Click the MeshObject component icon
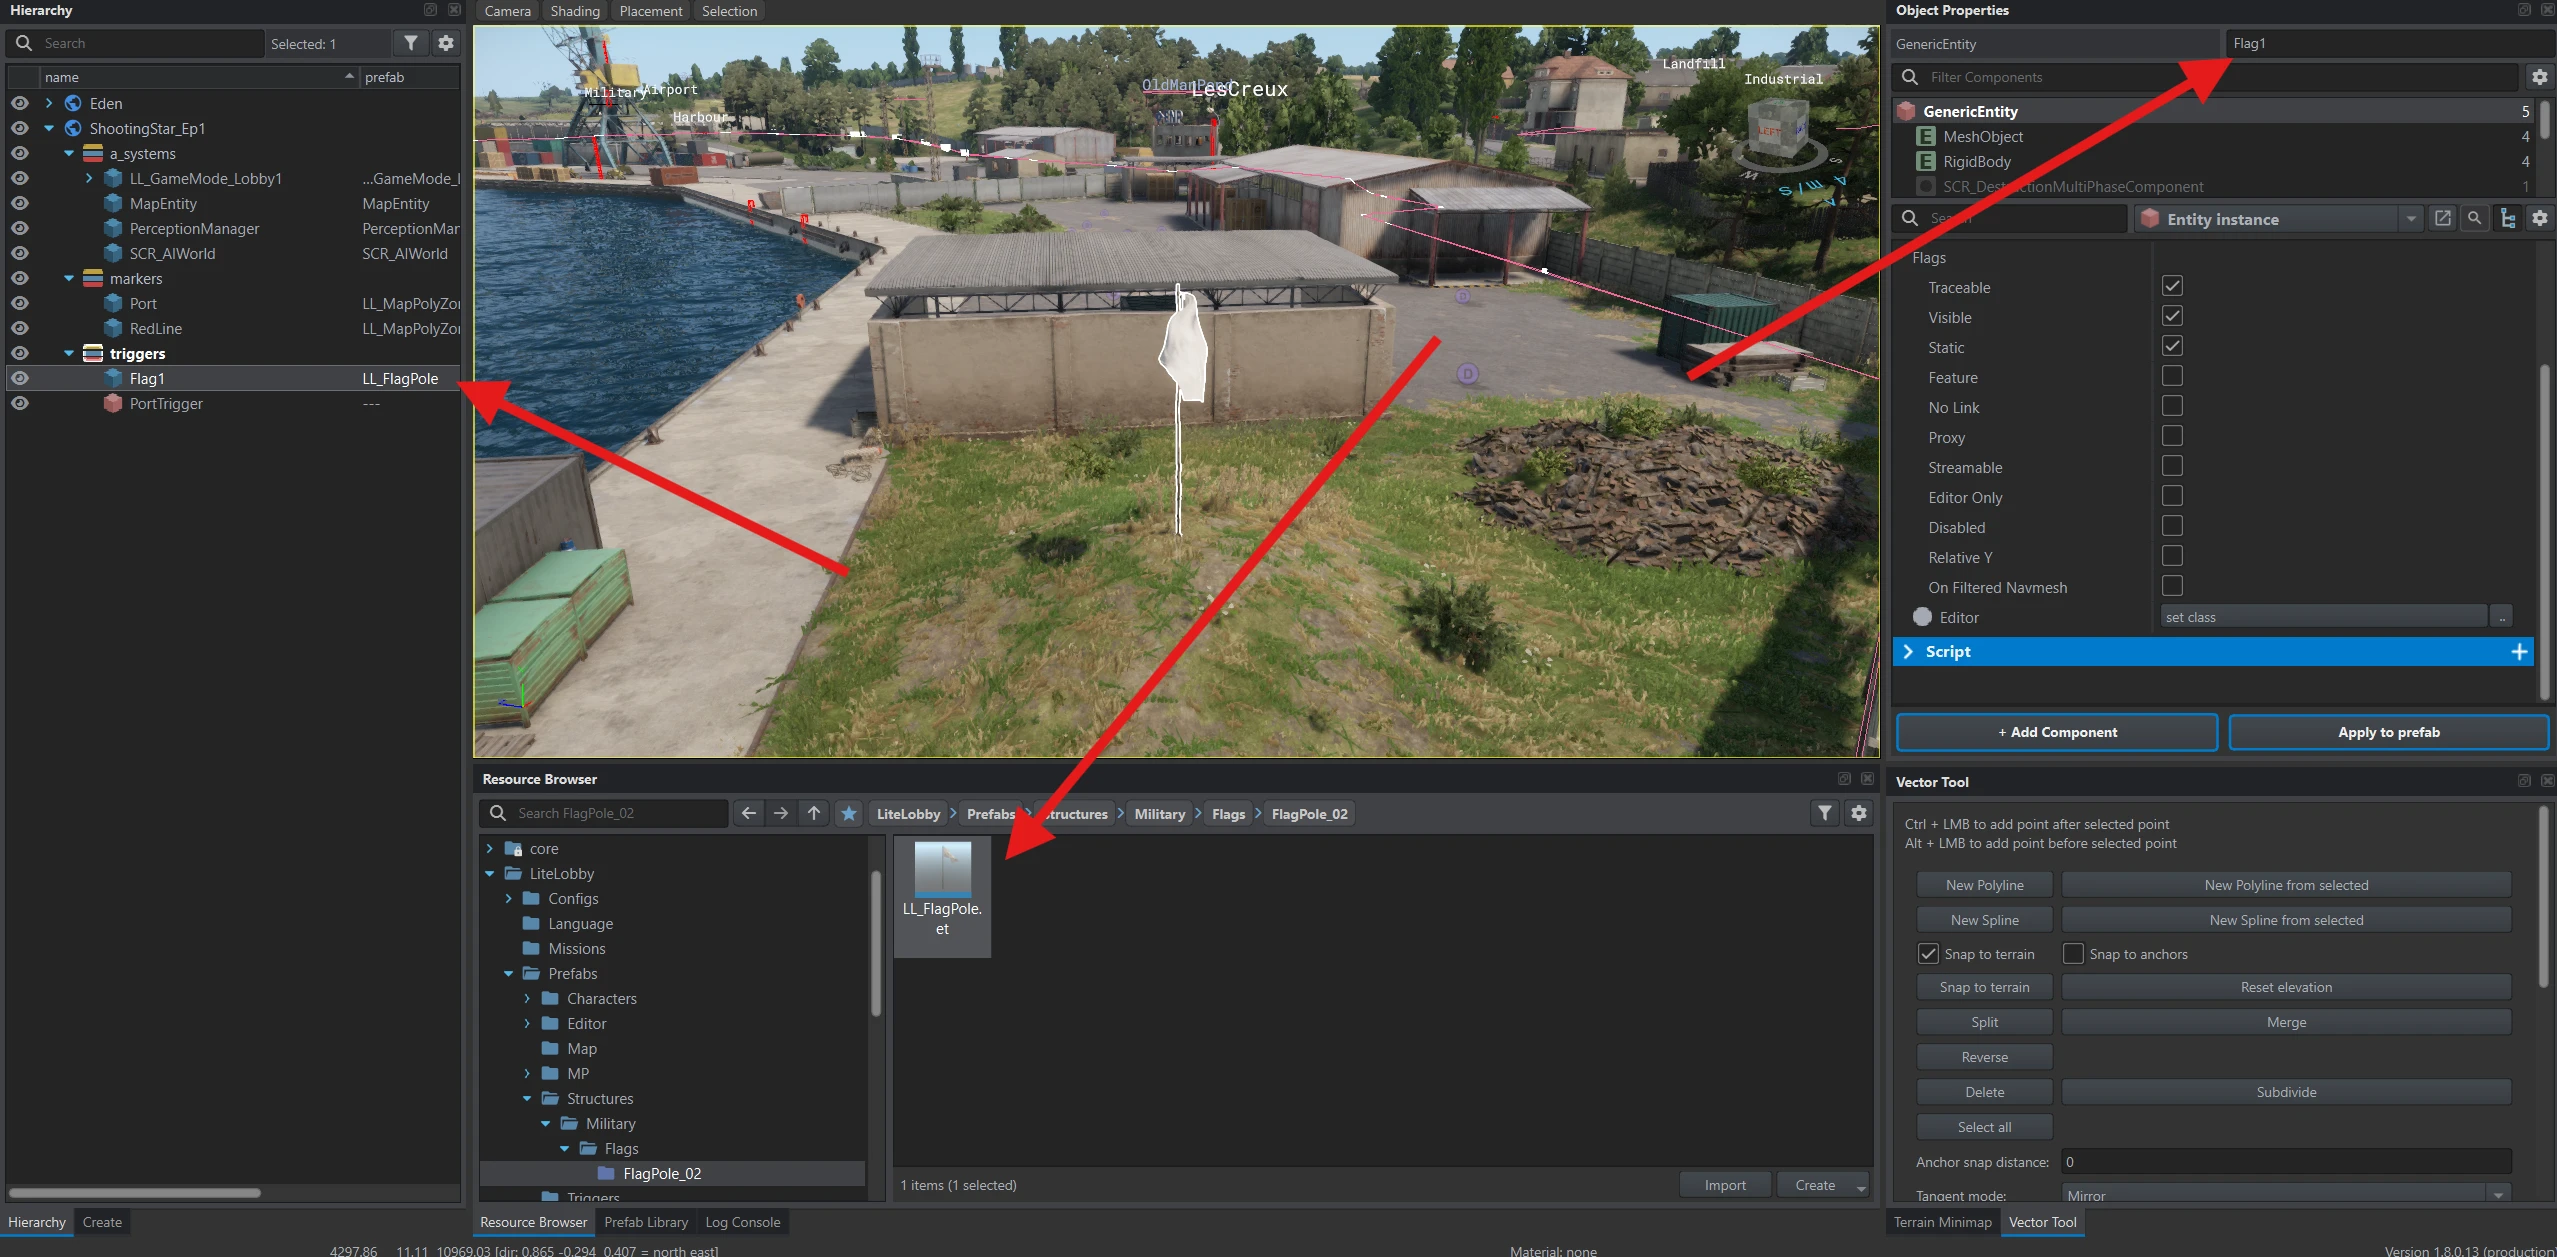The image size is (2557, 1257). [x=1925, y=137]
